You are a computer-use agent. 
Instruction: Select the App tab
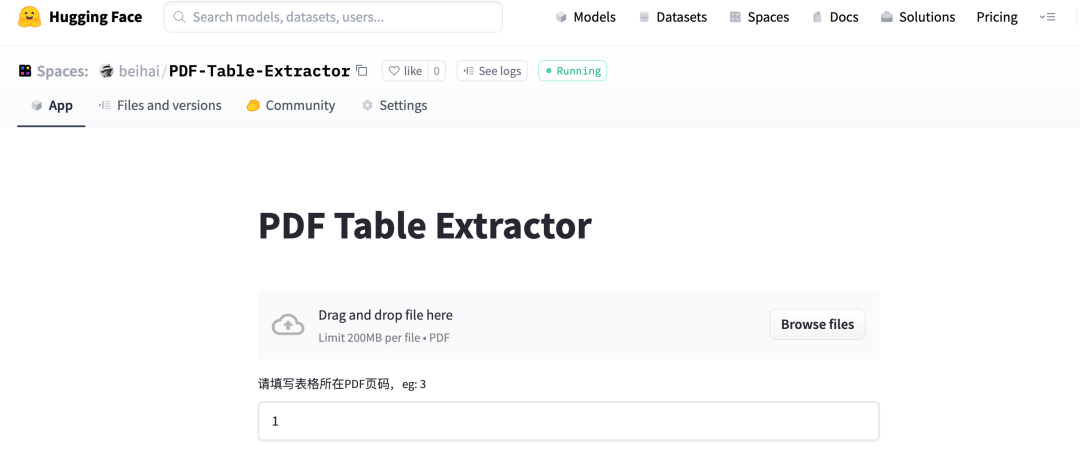52,105
